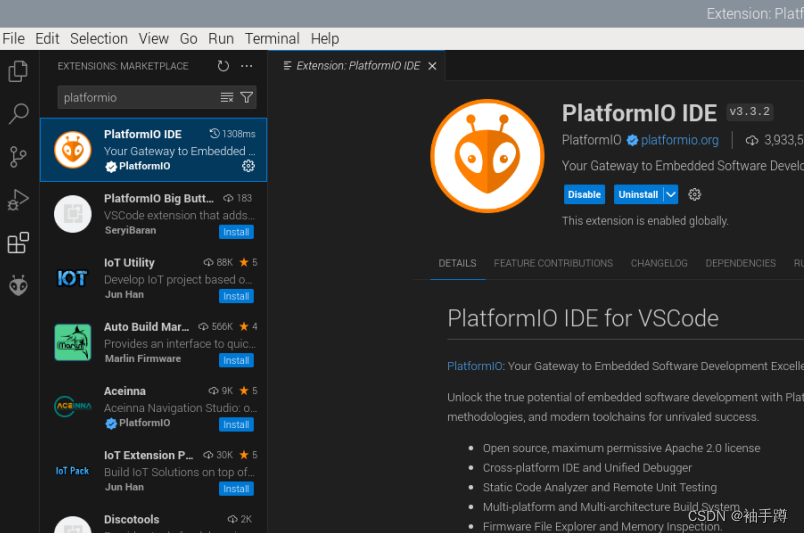Open the Source Control view

[x=18, y=156]
